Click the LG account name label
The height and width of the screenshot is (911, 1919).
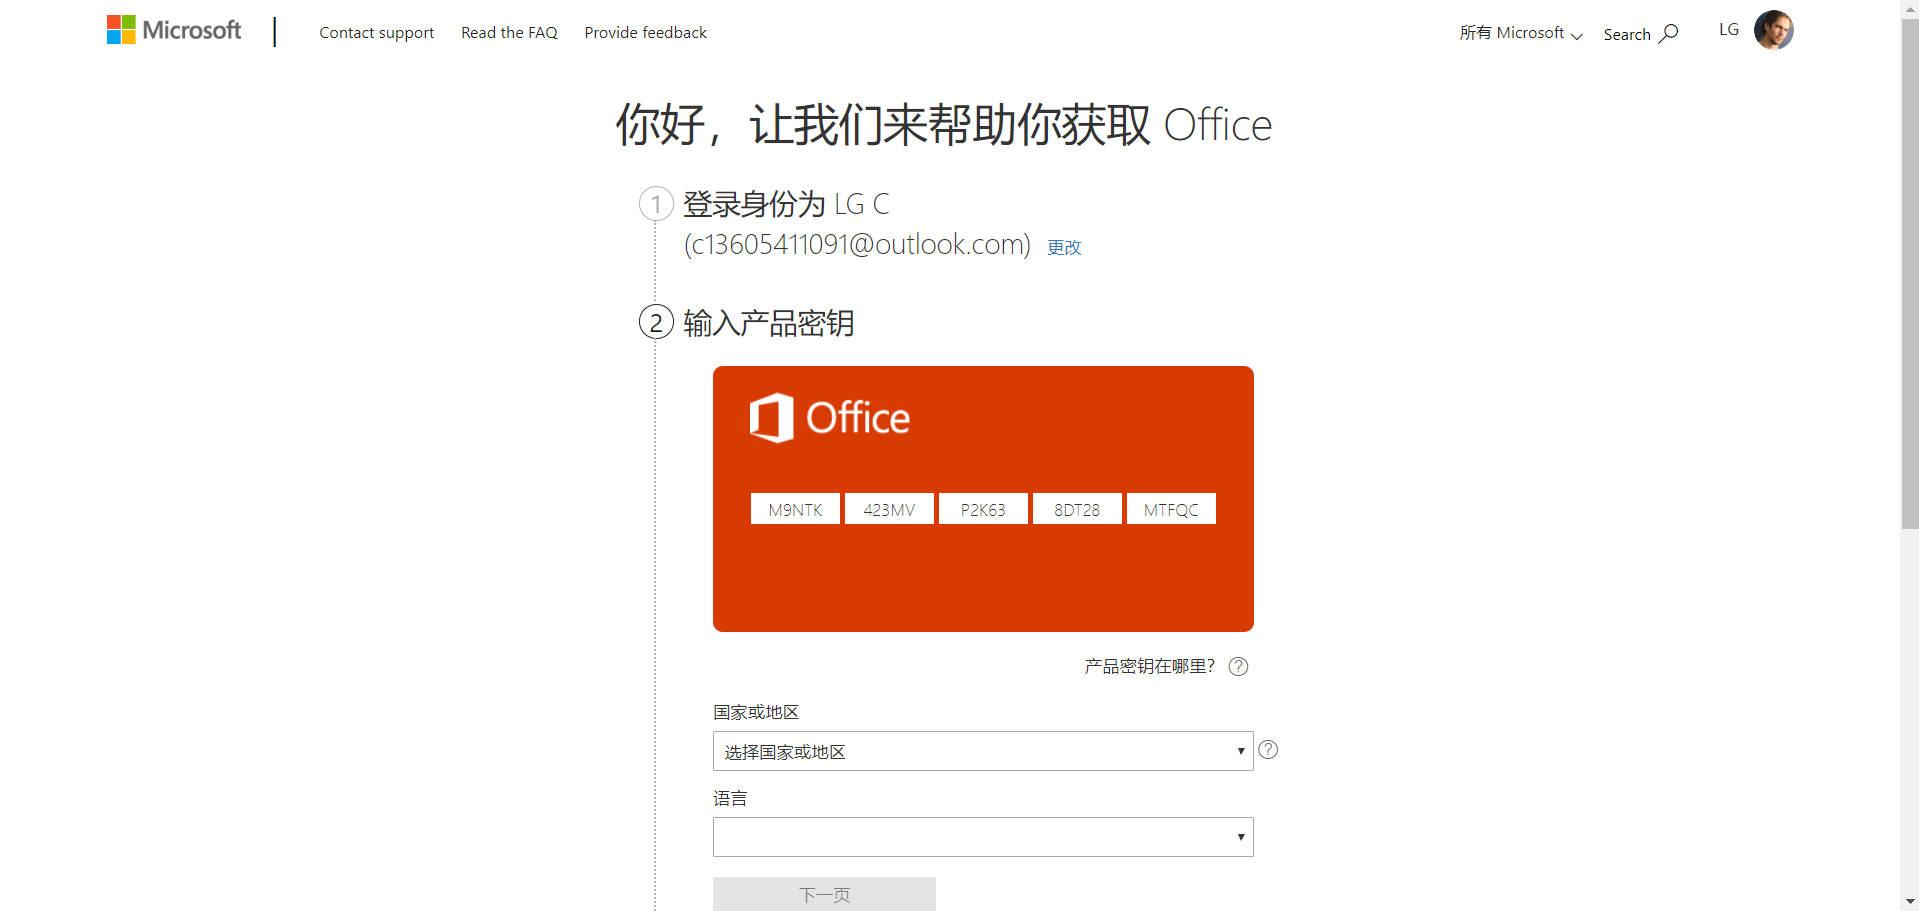[x=1727, y=29]
